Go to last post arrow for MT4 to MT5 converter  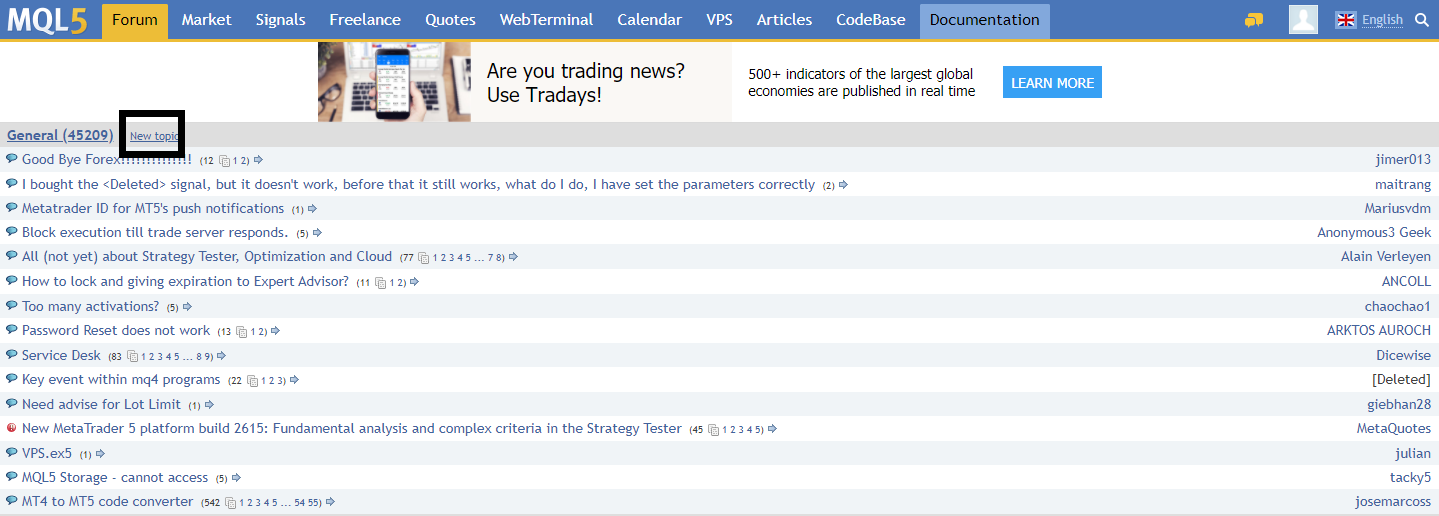pyautogui.click(x=330, y=502)
